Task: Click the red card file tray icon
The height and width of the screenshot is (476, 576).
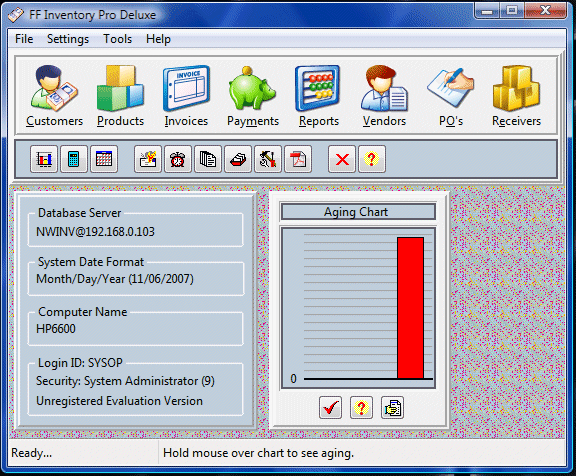Action: [x=238, y=159]
